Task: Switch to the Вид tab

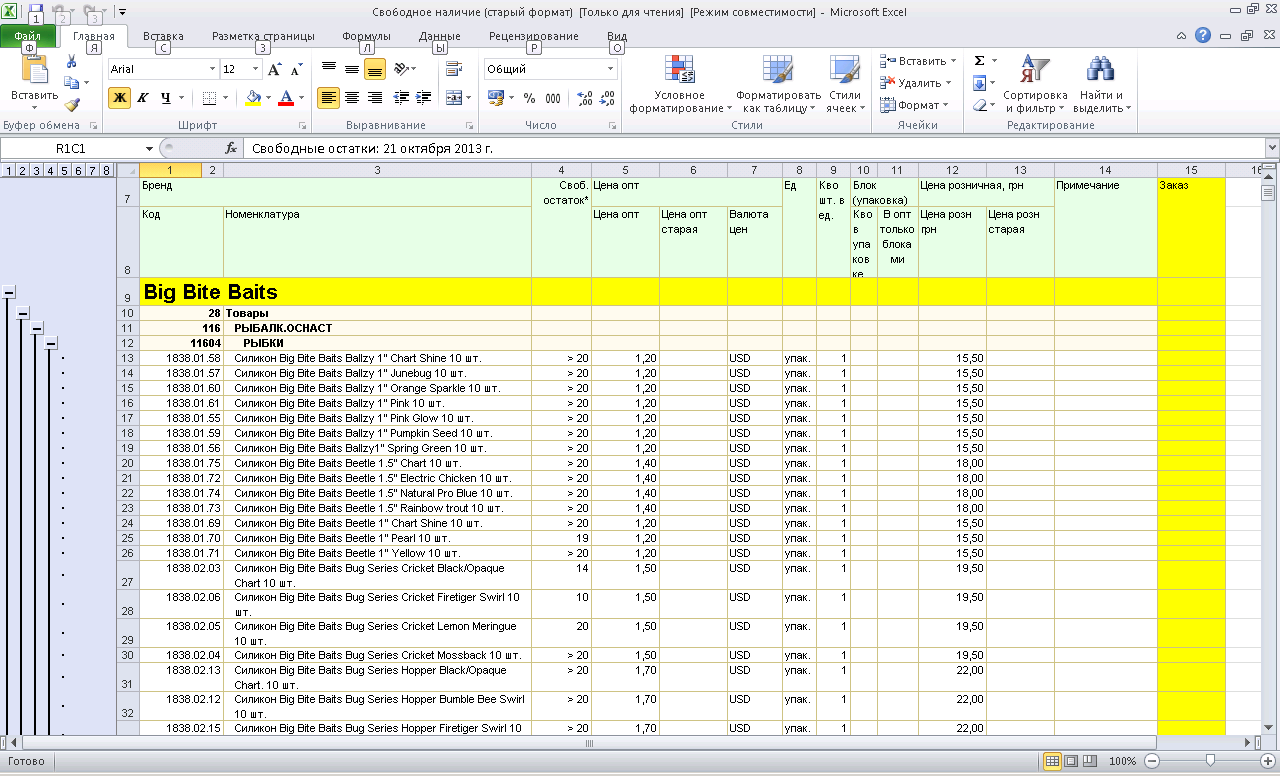Action: (x=617, y=36)
